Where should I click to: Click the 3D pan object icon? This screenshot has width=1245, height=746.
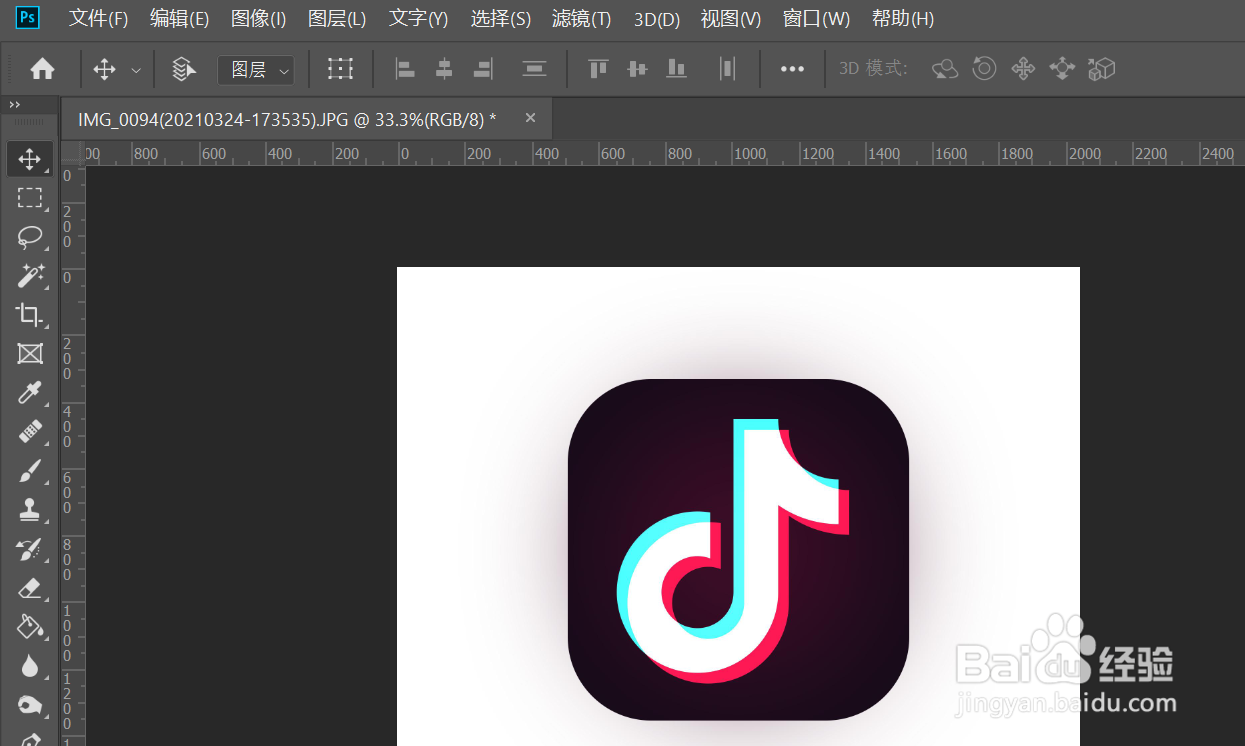[x=1023, y=69]
